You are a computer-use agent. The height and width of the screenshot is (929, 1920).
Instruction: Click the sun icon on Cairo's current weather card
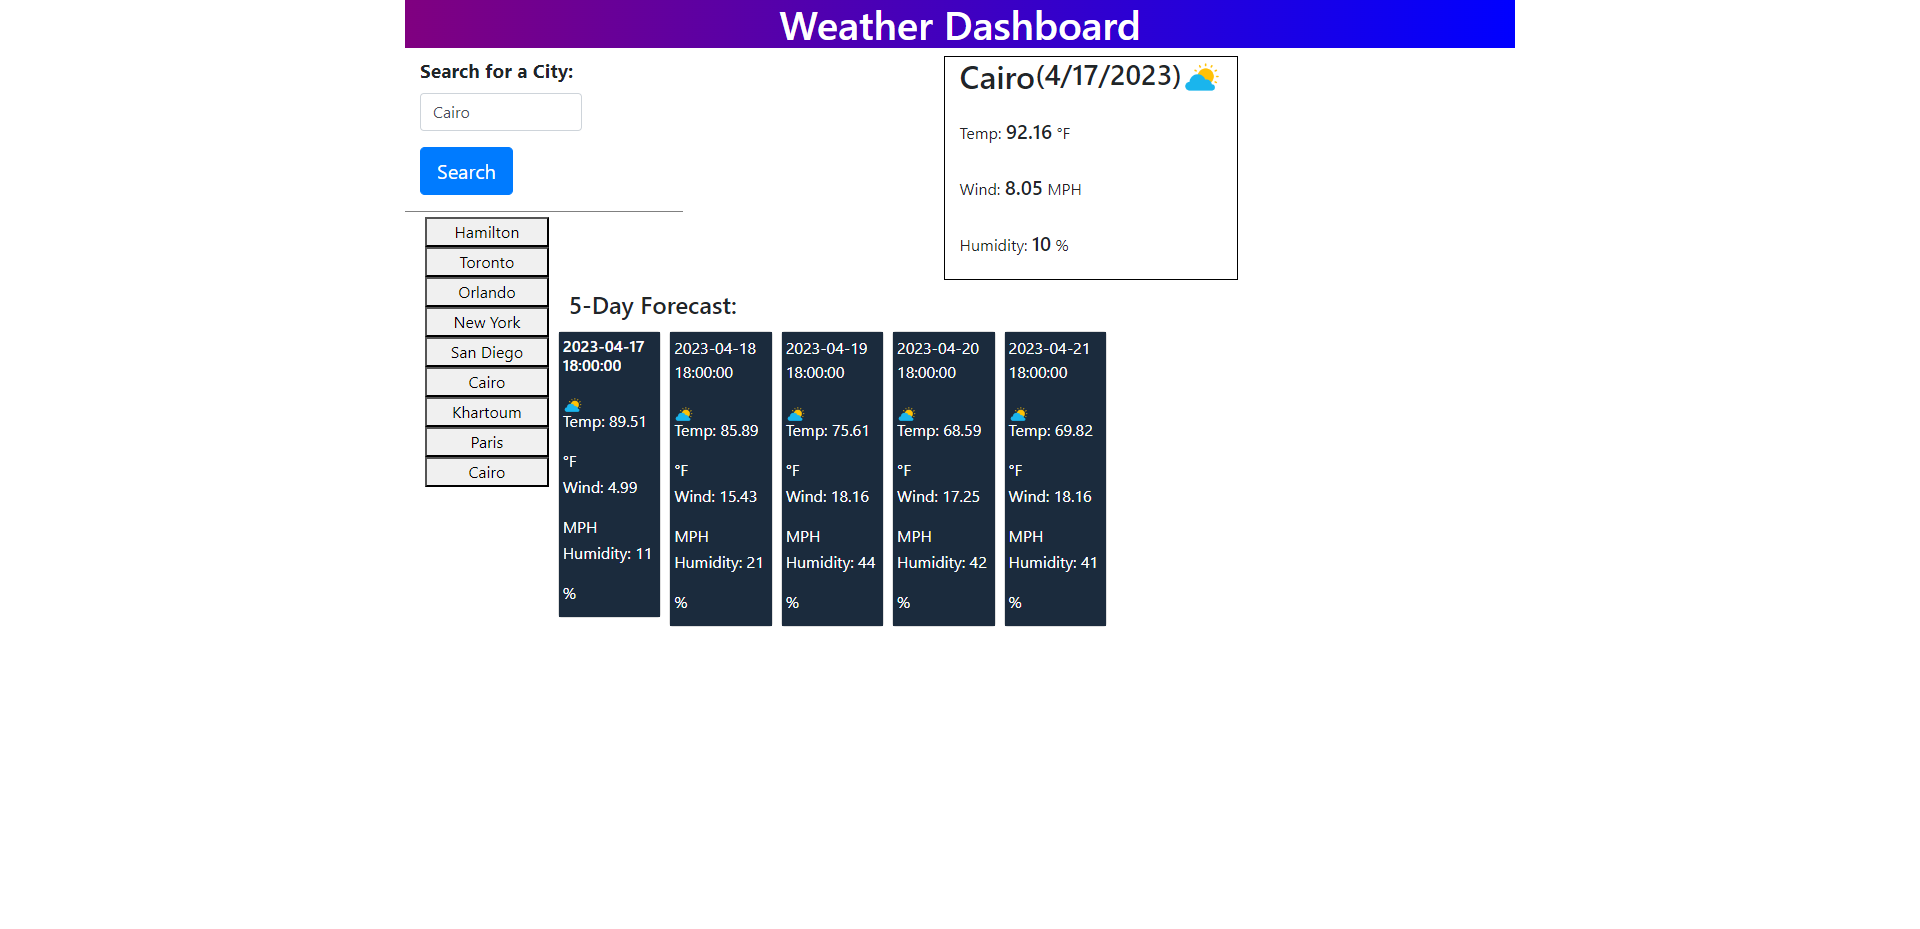[1203, 77]
